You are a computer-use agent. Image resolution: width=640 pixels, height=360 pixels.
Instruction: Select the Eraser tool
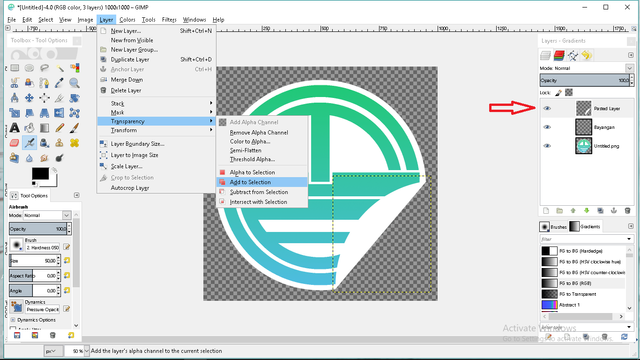coord(15,143)
